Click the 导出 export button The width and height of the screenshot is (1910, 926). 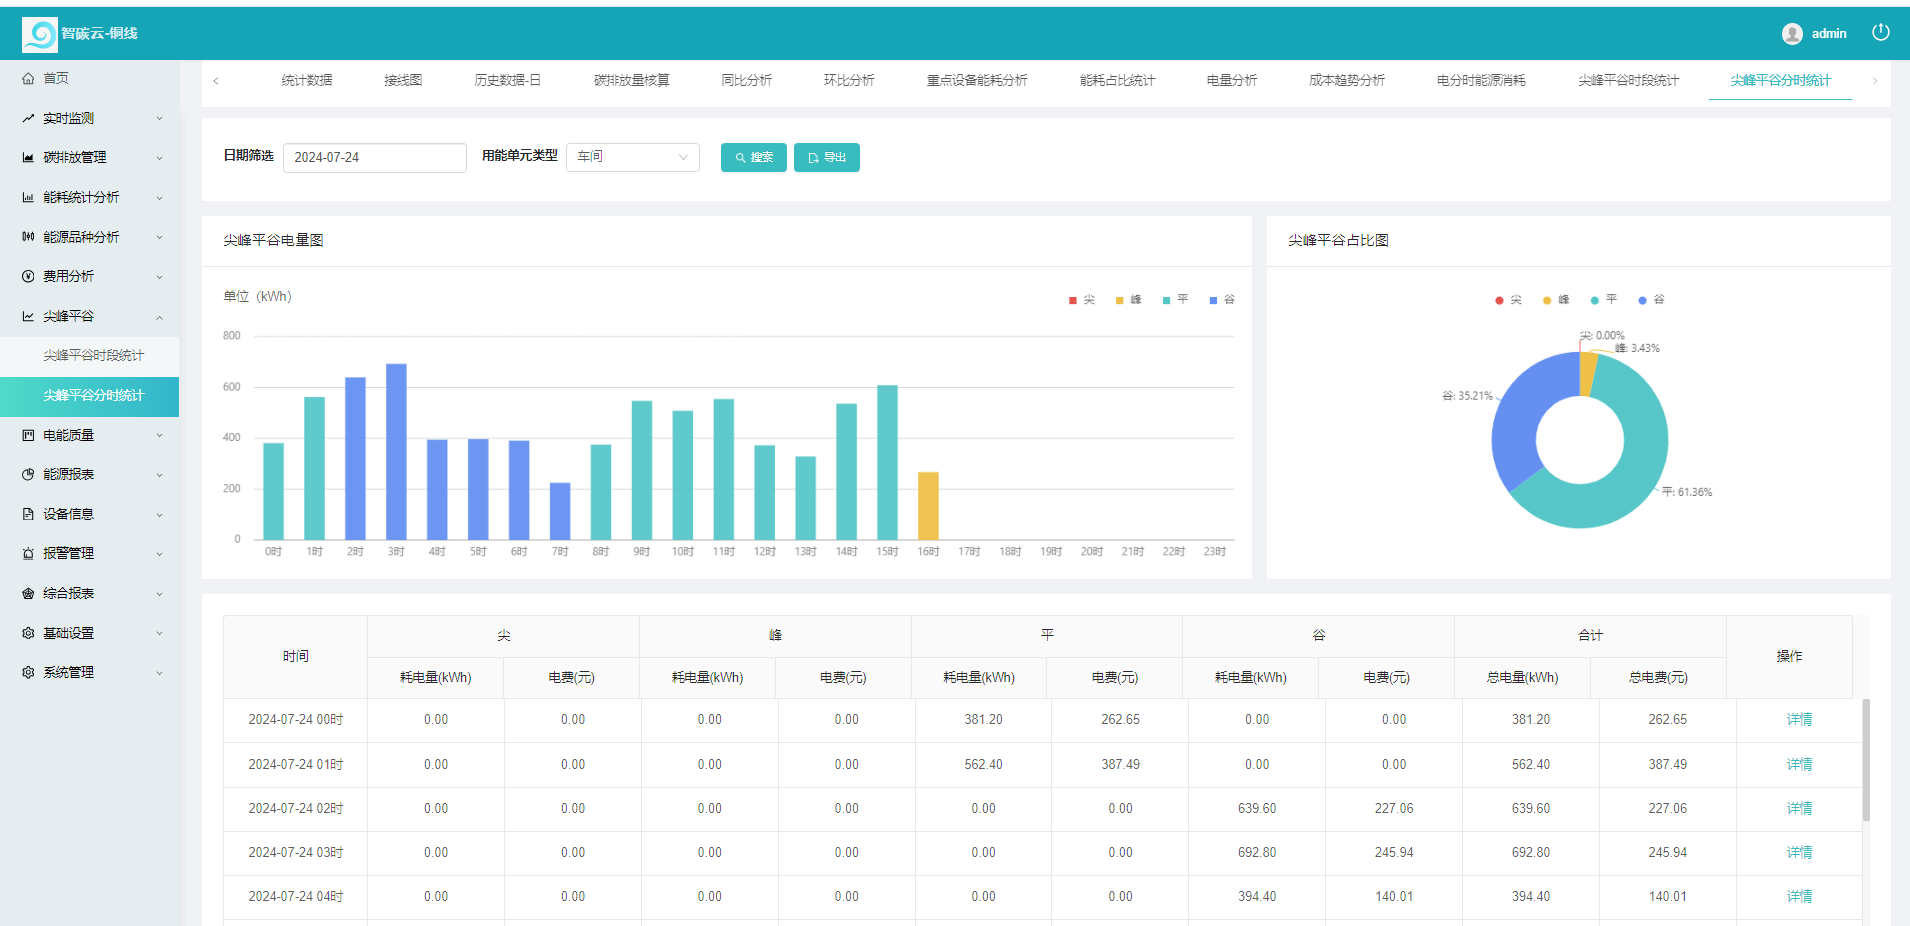(x=826, y=157)
